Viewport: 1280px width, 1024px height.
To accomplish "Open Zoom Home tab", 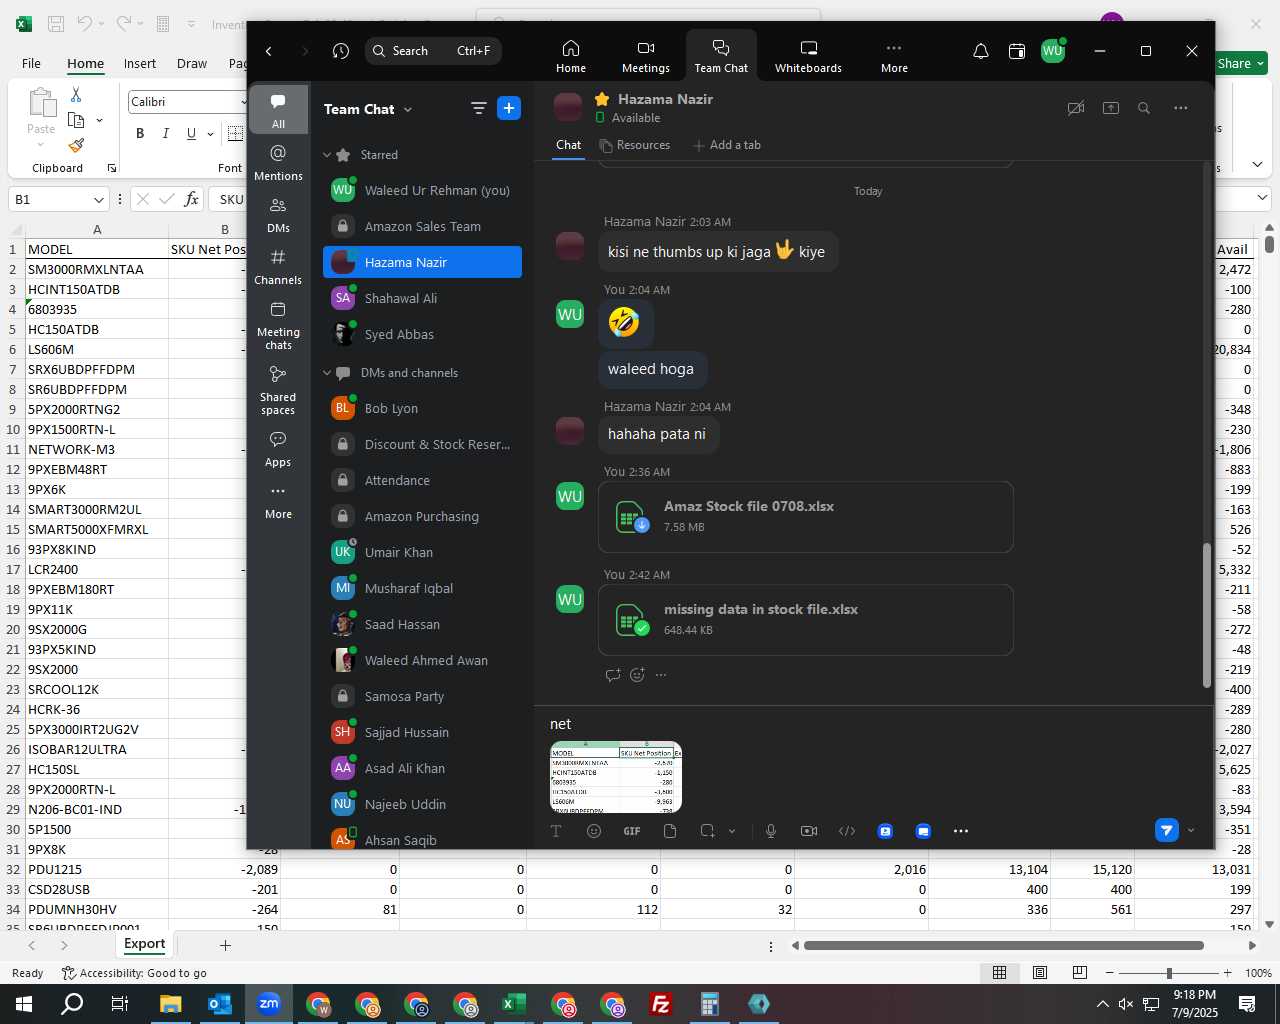I will (x=571, y=56).
